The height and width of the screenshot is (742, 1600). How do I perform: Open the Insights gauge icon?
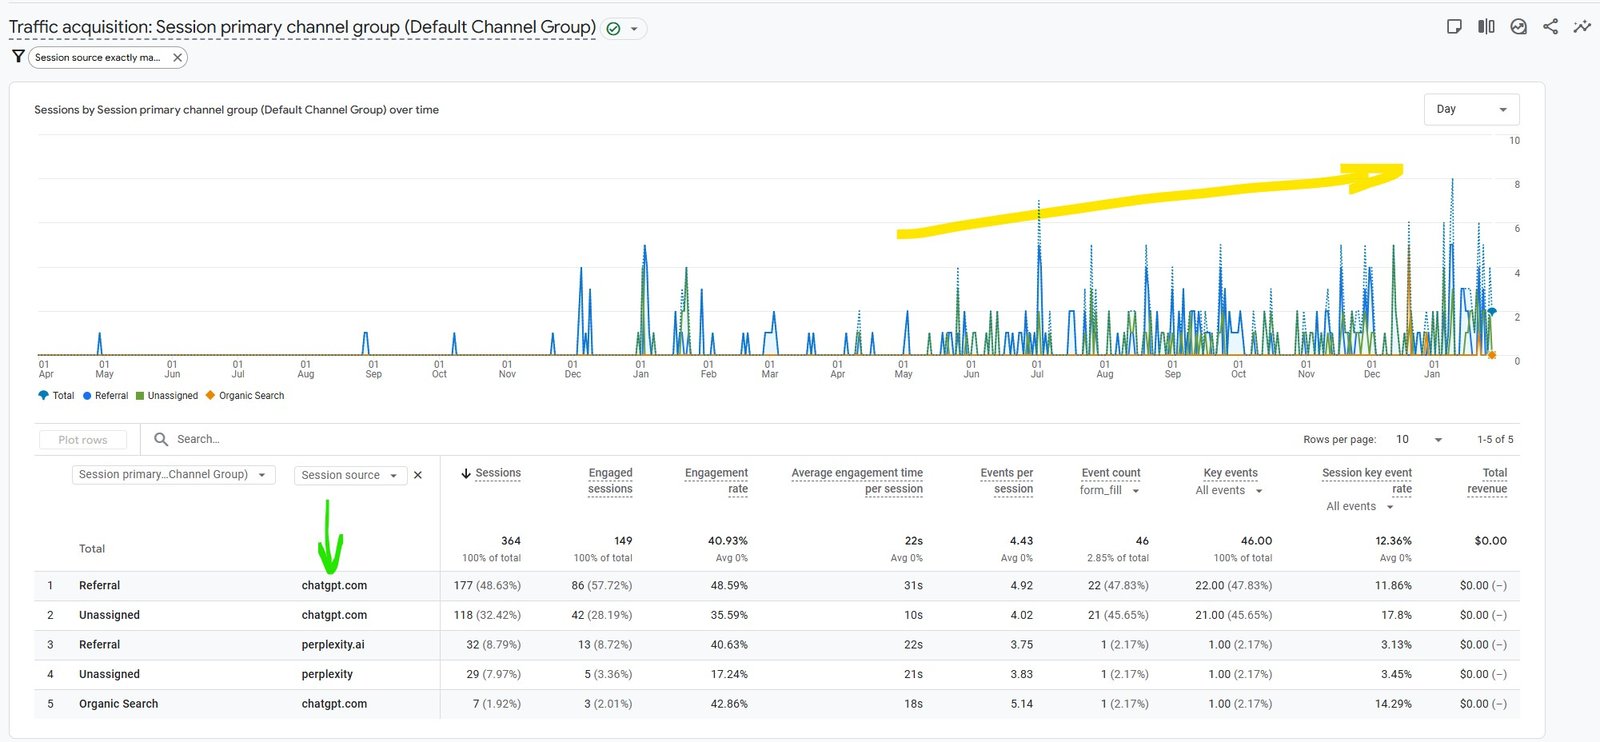pos(1518,27)
